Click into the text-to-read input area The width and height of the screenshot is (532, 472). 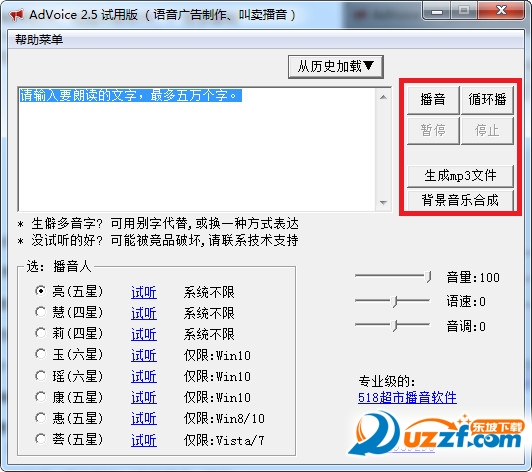click(197, 149)
